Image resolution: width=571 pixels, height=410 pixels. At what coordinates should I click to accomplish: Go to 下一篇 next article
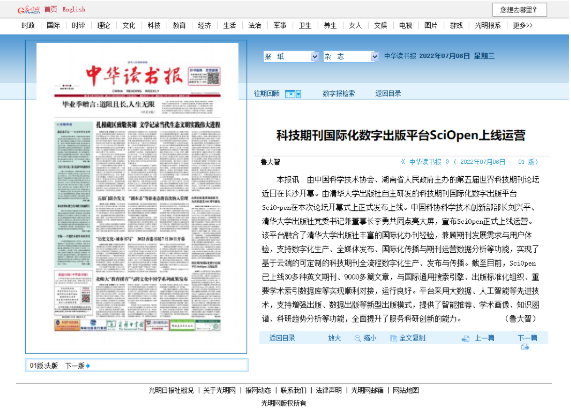pos(527,338)
